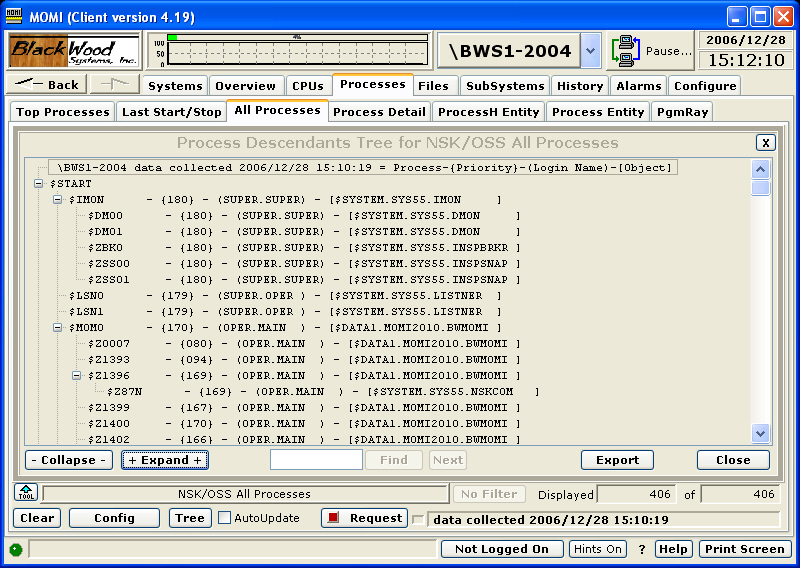Open the Config button

(114, 518)
